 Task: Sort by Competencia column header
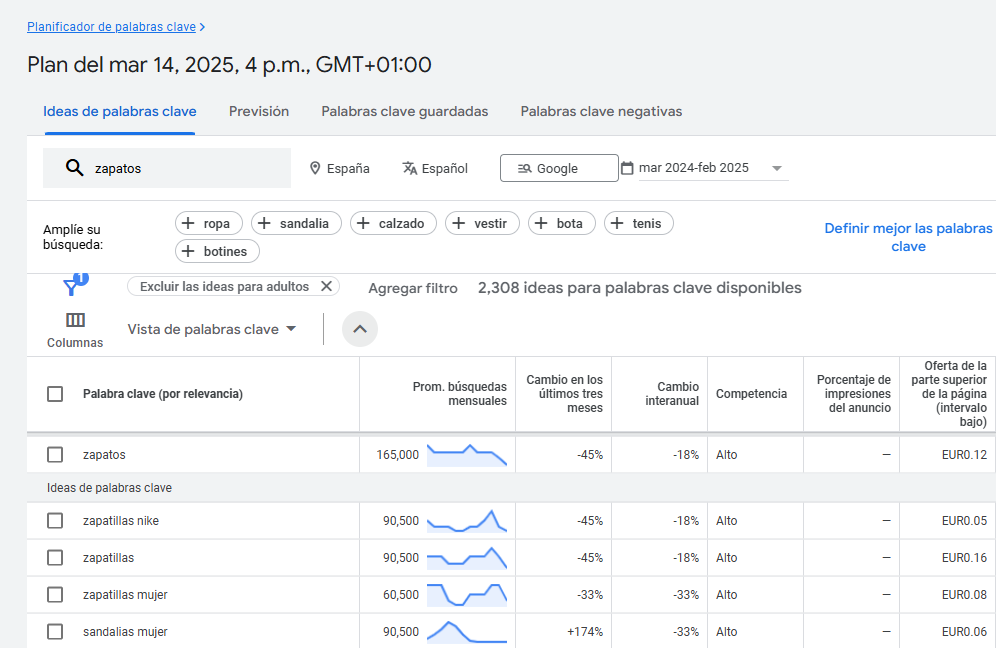pos(751,394)
